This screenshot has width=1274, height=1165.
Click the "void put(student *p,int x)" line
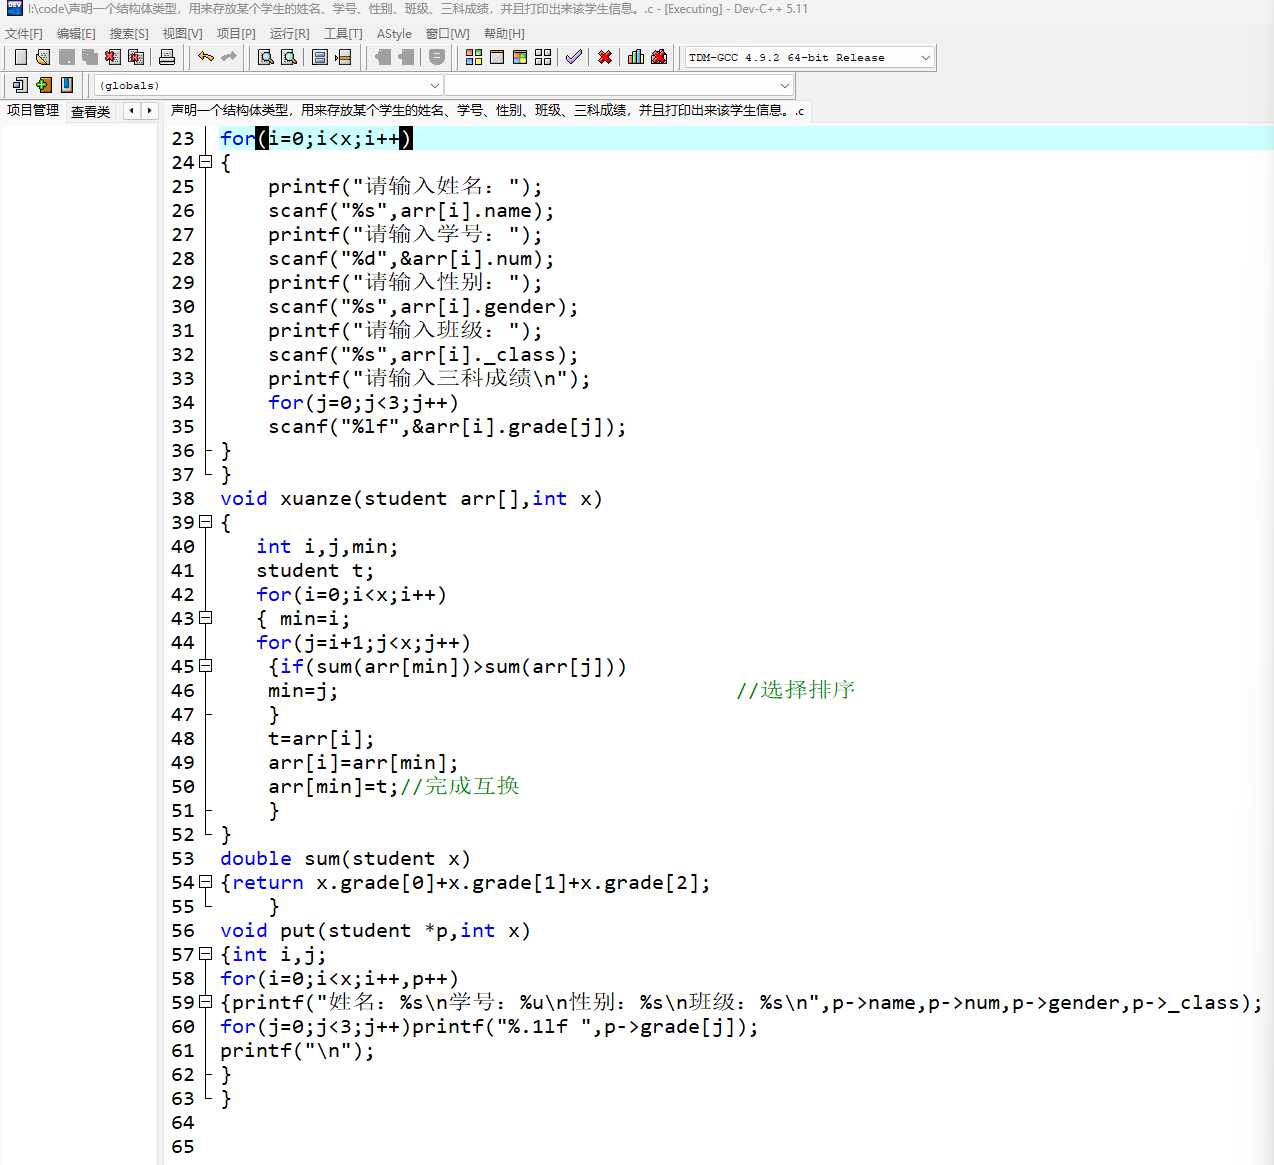pyautogui.click(x=375, y=930)
